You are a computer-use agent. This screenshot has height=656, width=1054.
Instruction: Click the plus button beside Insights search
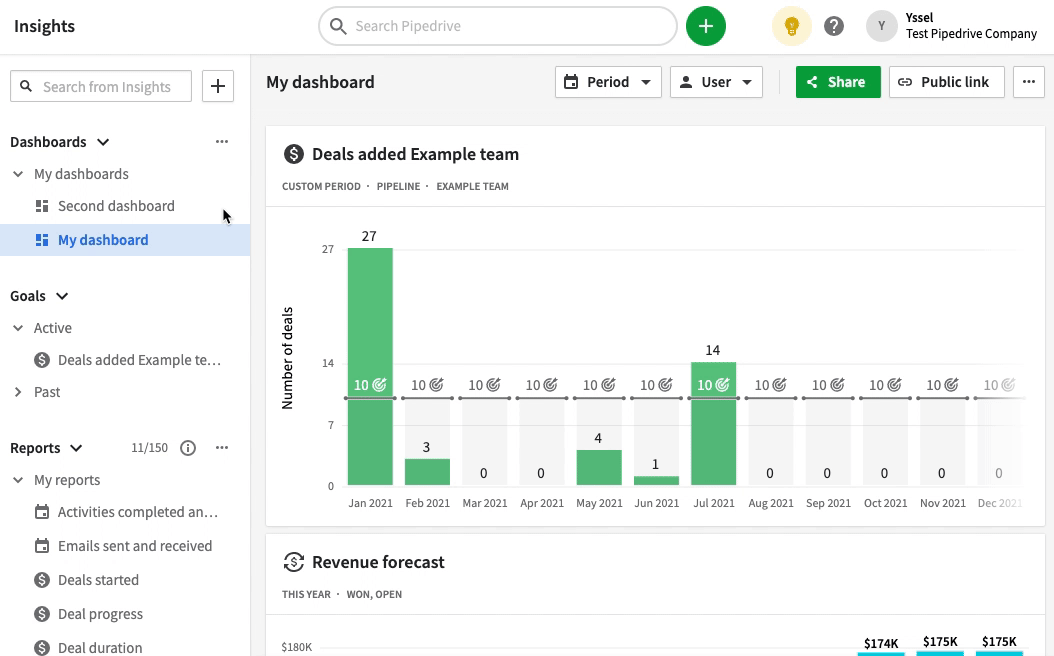point(218,86)
